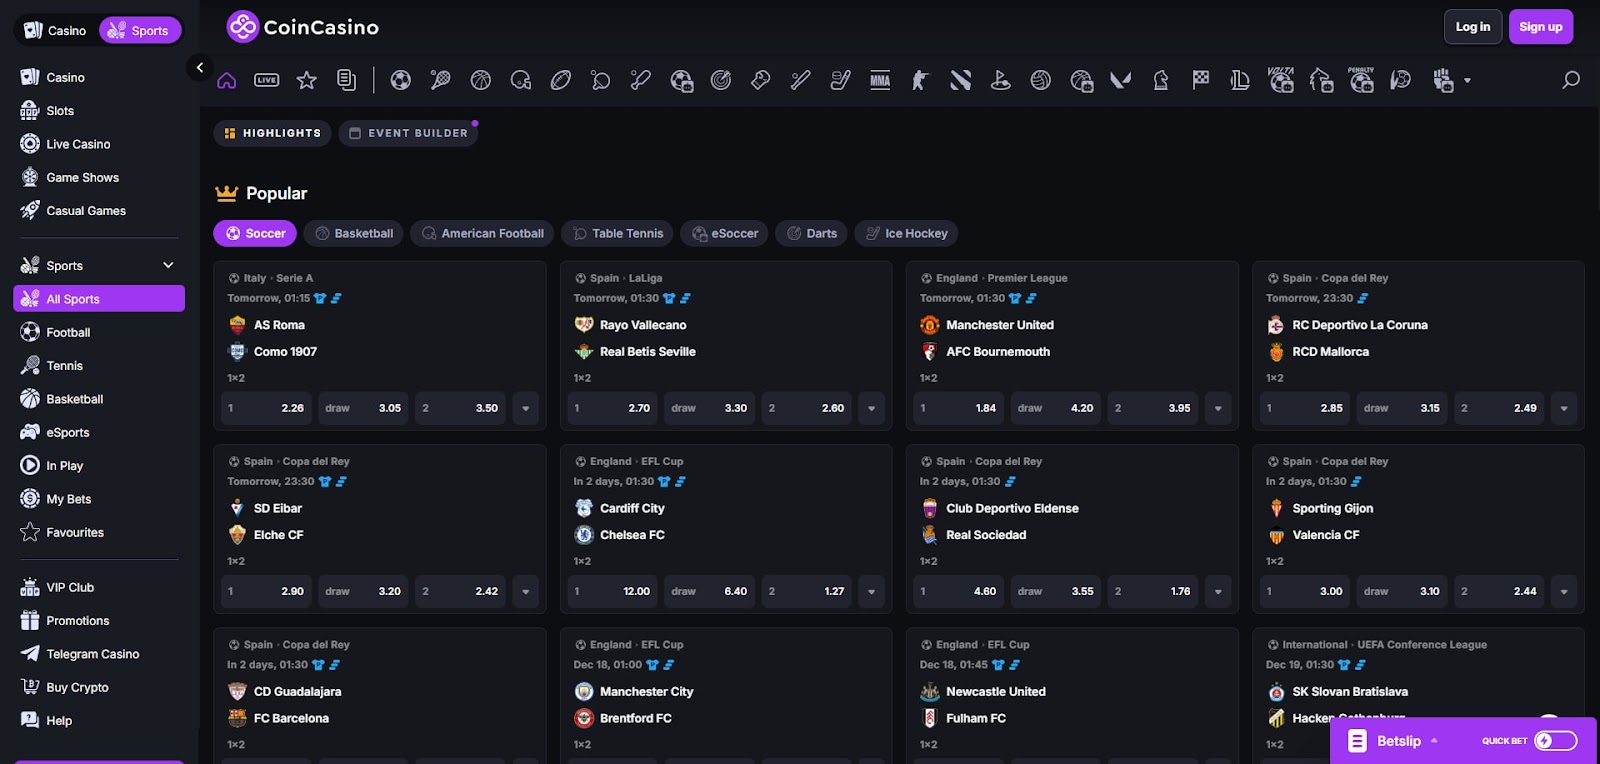The width and height of the screenshot is (1600, 764).
Task: Select the checkered racing flag toolbar icon
Action: (x=1201, y=80)
